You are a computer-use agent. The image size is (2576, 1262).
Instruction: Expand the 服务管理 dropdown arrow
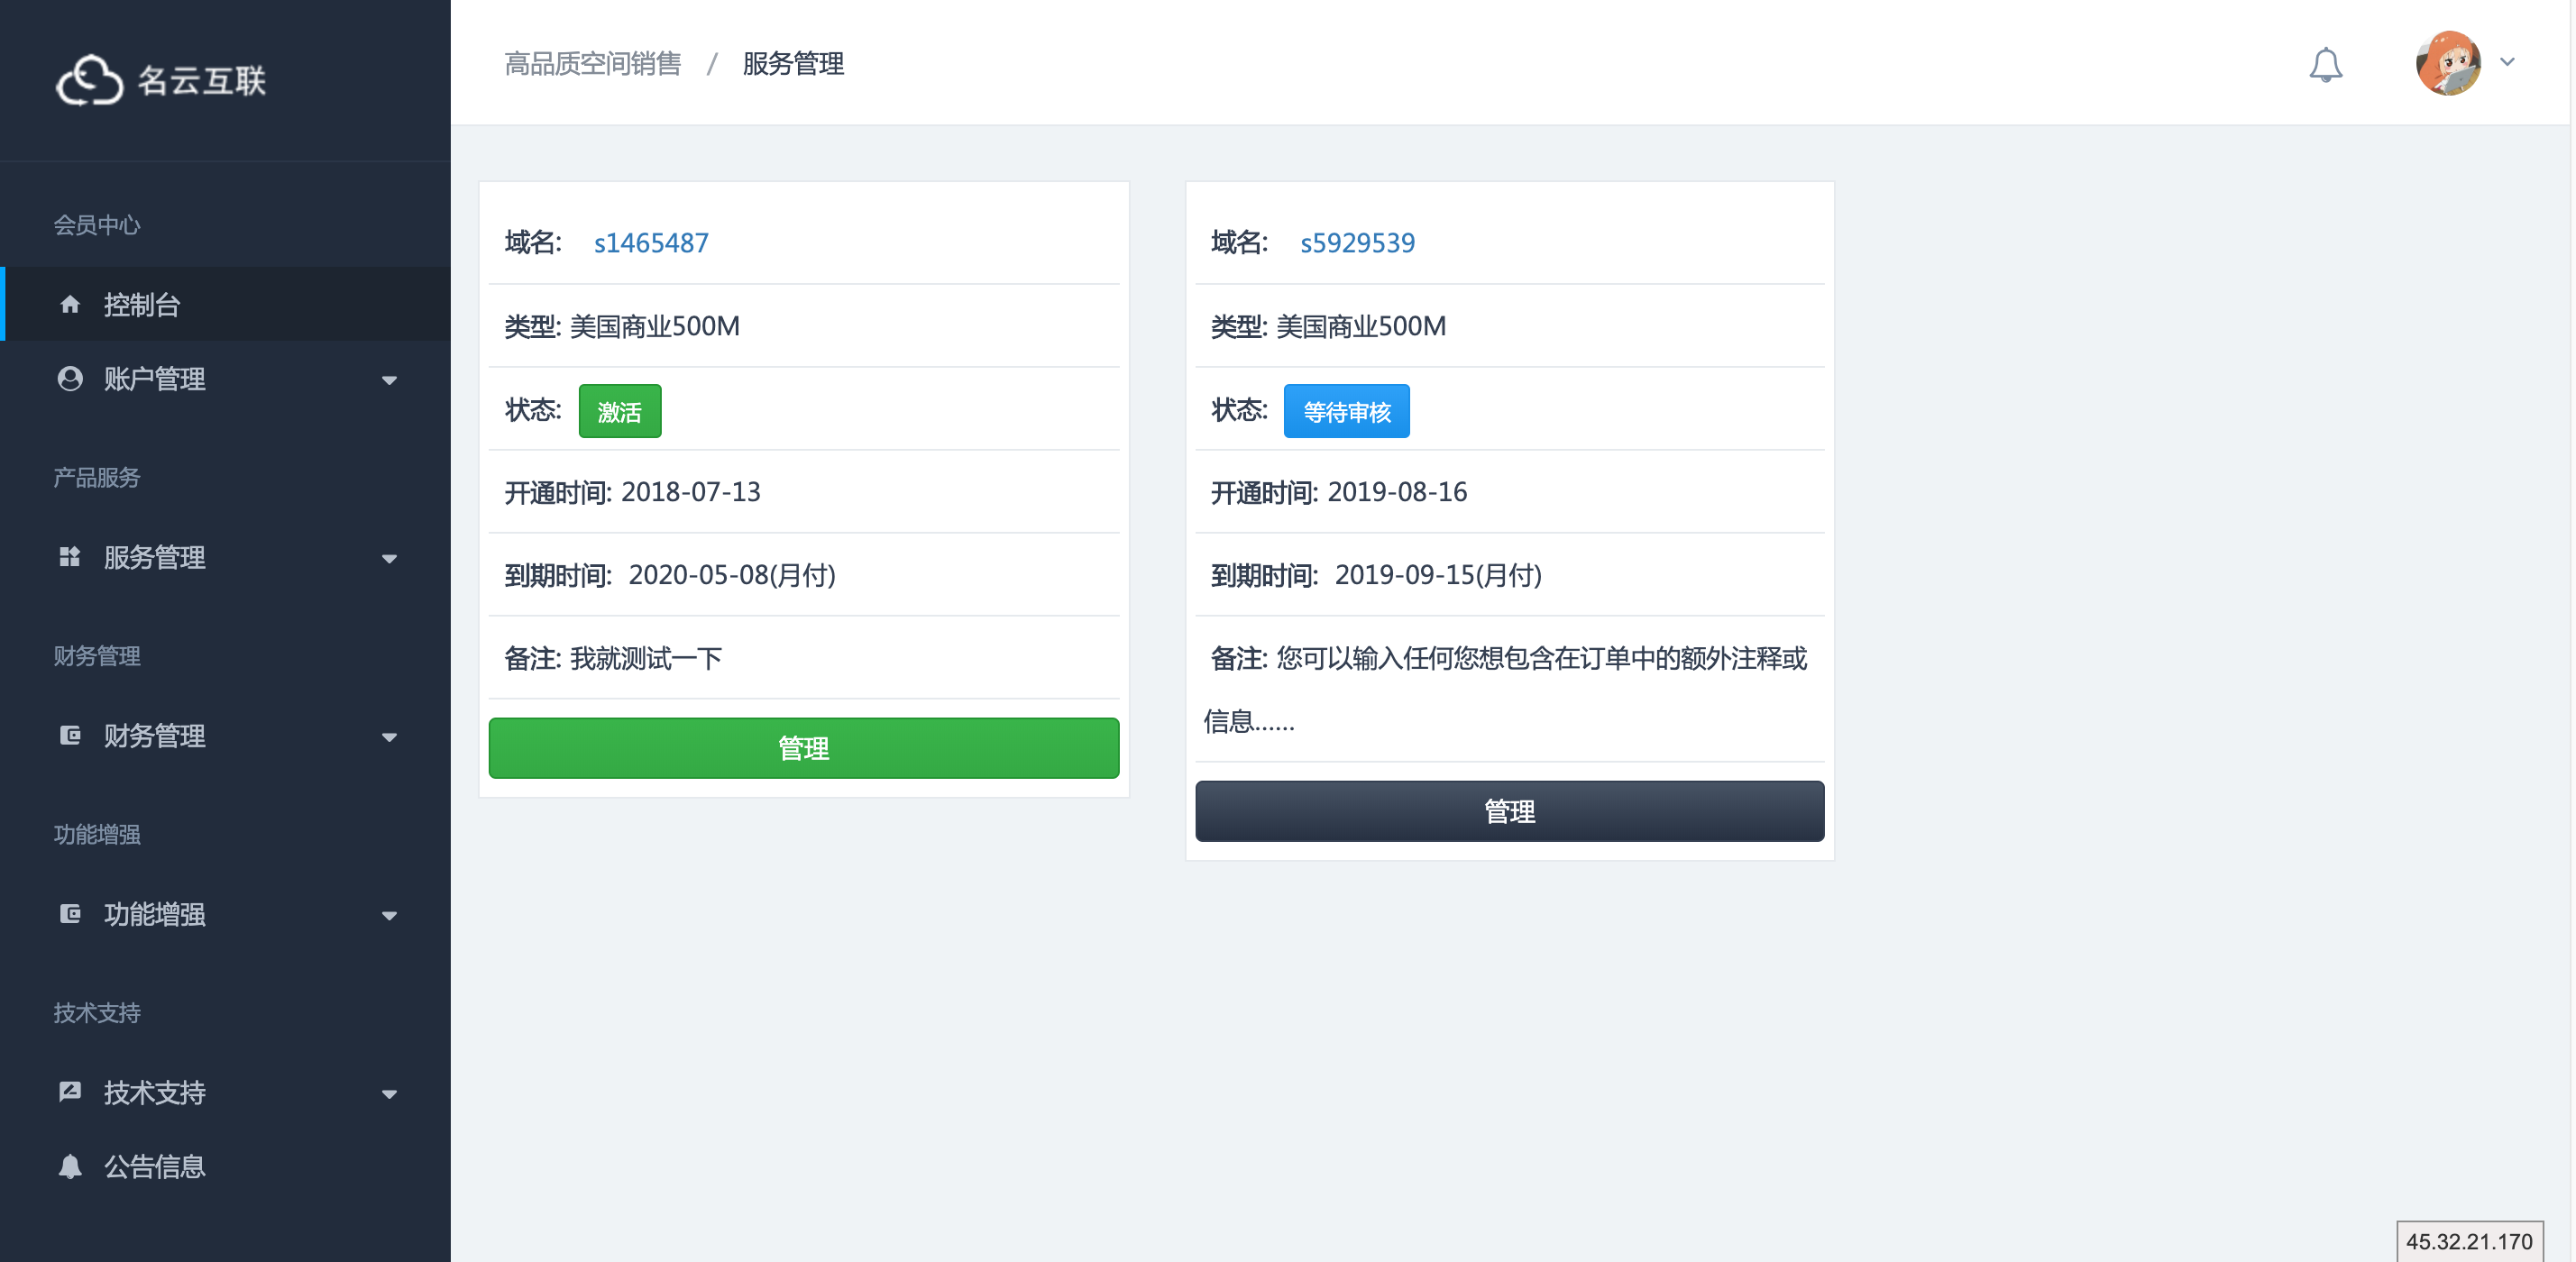[389, 558]
